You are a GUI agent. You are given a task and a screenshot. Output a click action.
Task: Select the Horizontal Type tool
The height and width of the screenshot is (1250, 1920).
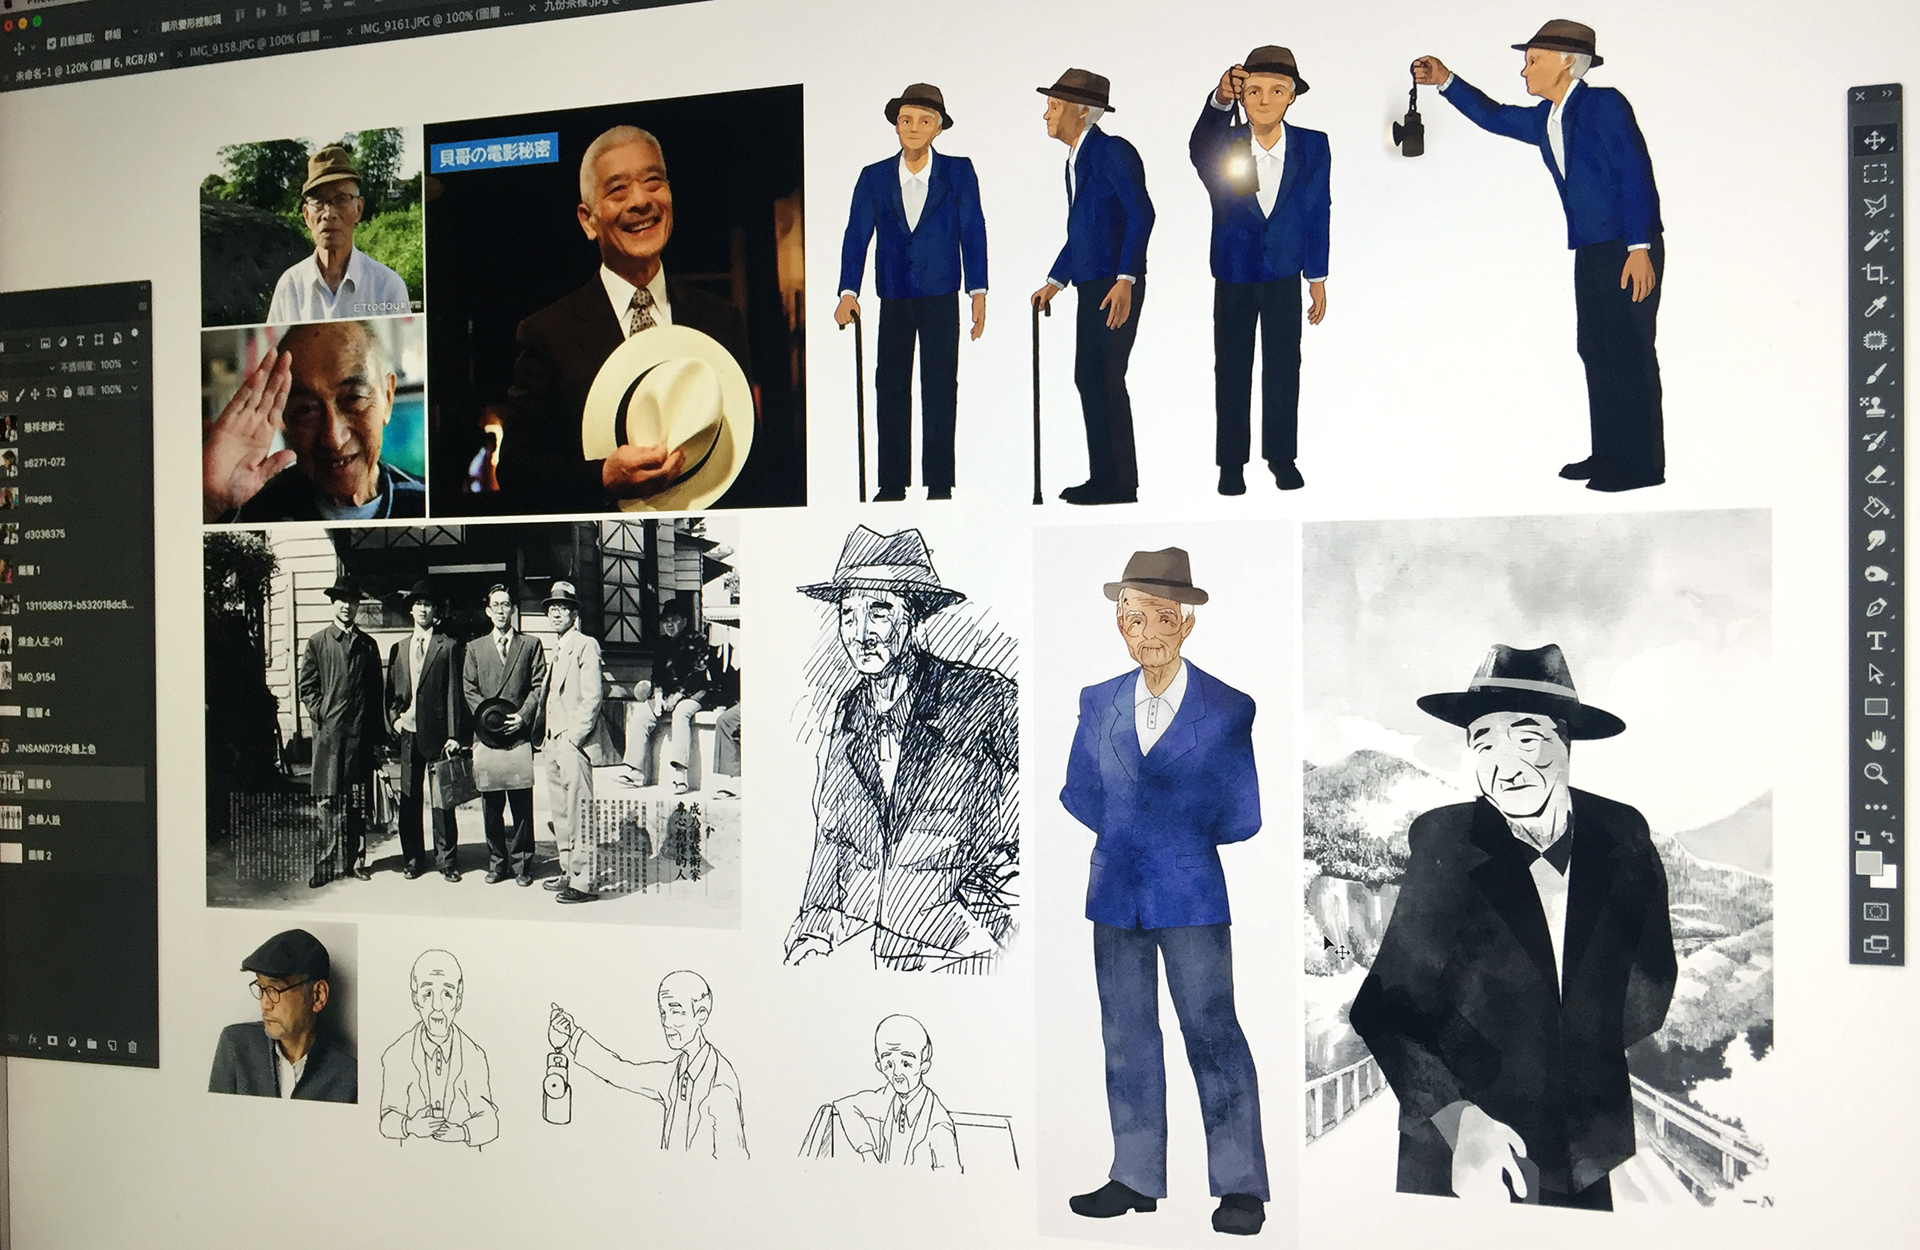tap(1875, 640)
